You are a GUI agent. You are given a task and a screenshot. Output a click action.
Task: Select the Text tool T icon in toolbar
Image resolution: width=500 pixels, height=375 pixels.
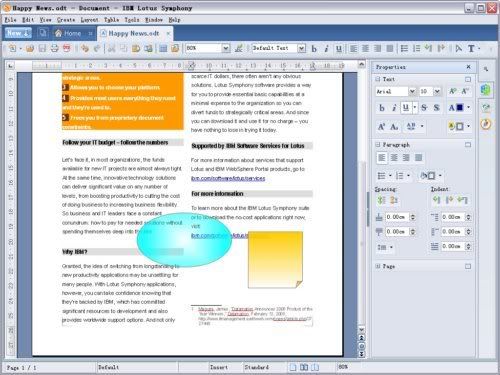[471, 49]
